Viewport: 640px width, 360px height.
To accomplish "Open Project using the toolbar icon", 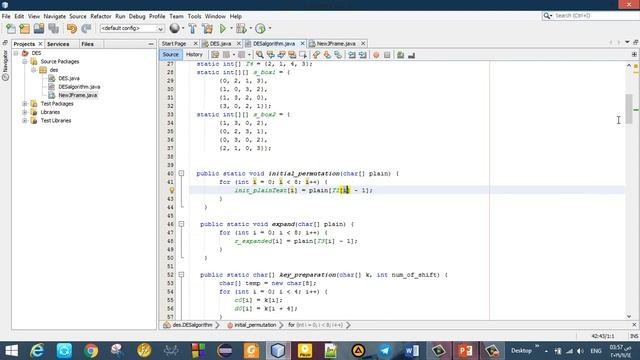I will click(x=39, y=28).
